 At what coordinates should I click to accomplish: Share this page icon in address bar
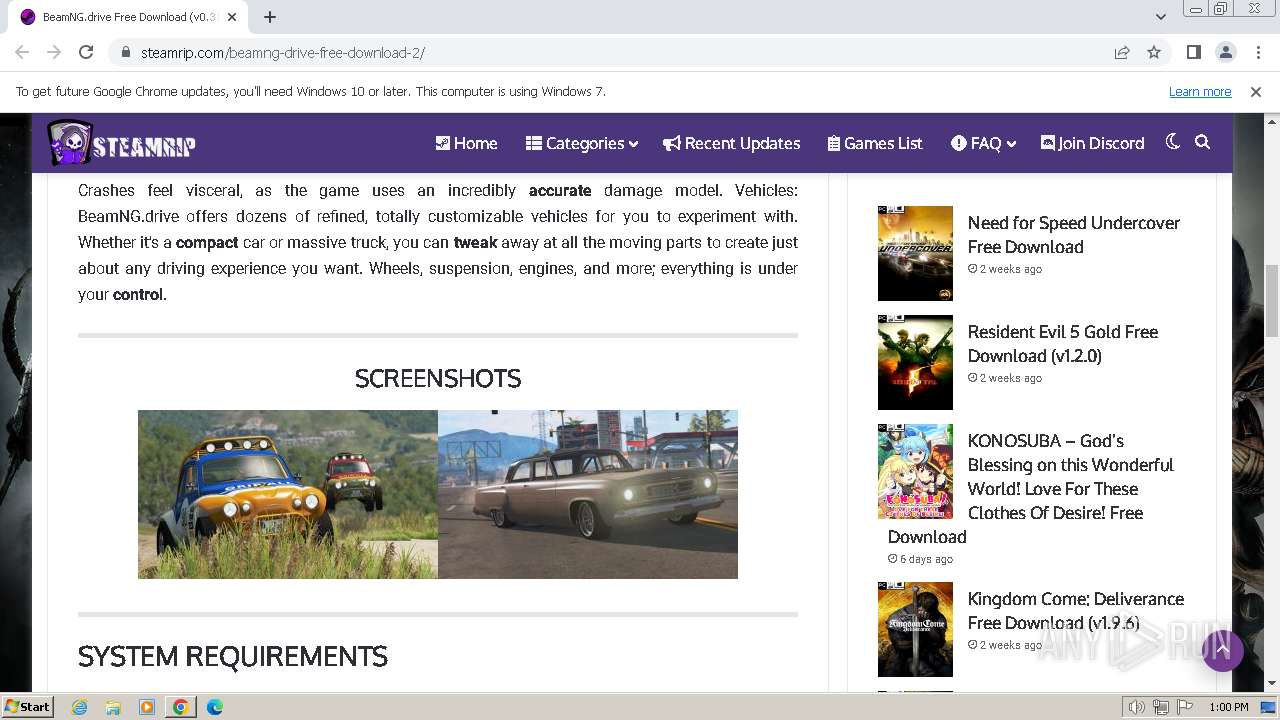coord(1122,52)
